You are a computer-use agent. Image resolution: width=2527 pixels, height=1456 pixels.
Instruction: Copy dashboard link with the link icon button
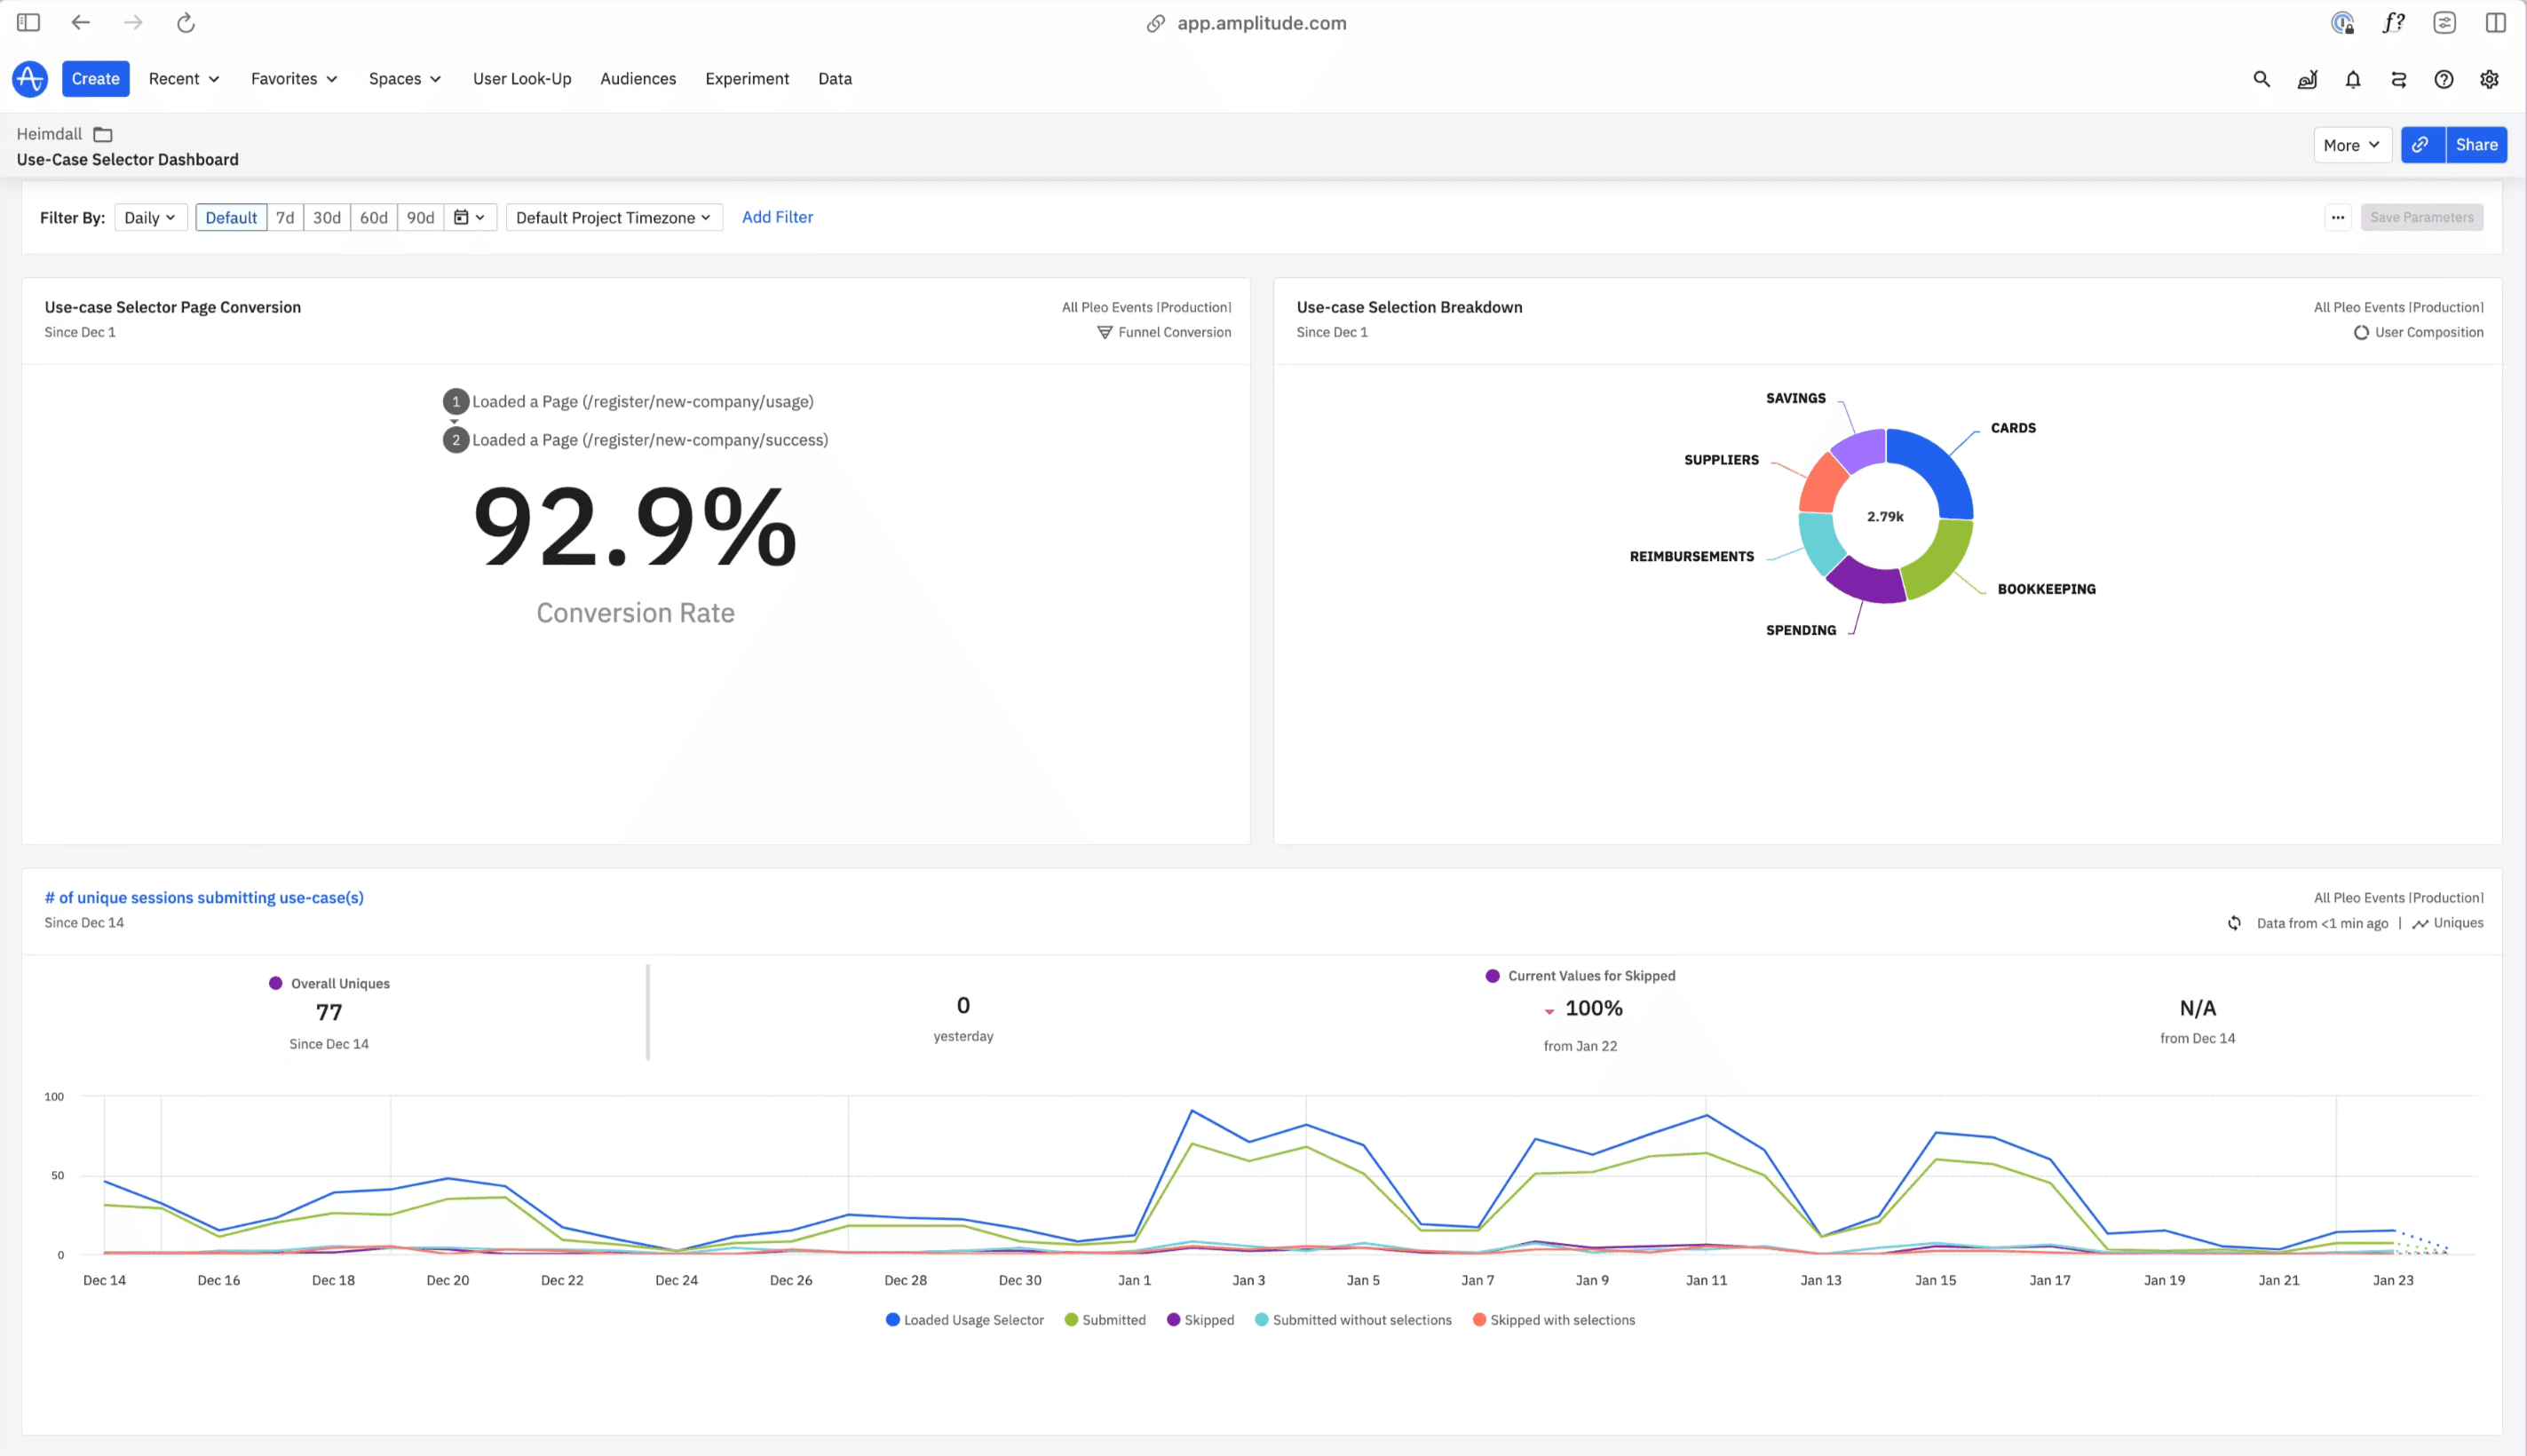[x=2423, y=145]
